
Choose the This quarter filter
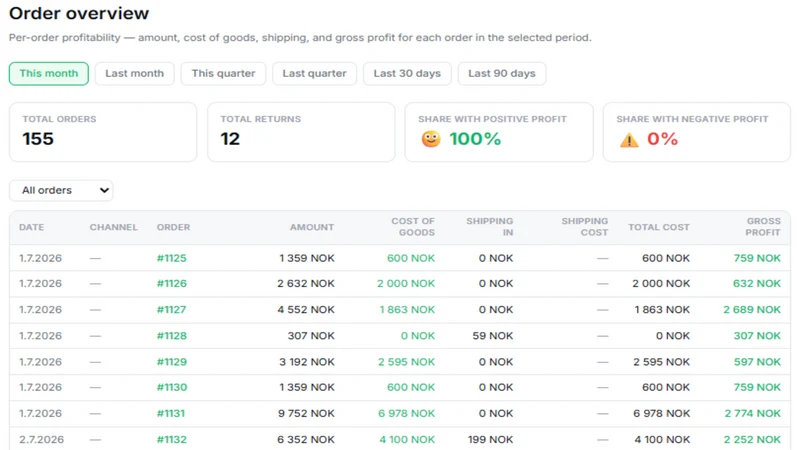pyautogui.click(x=223, y=73)
